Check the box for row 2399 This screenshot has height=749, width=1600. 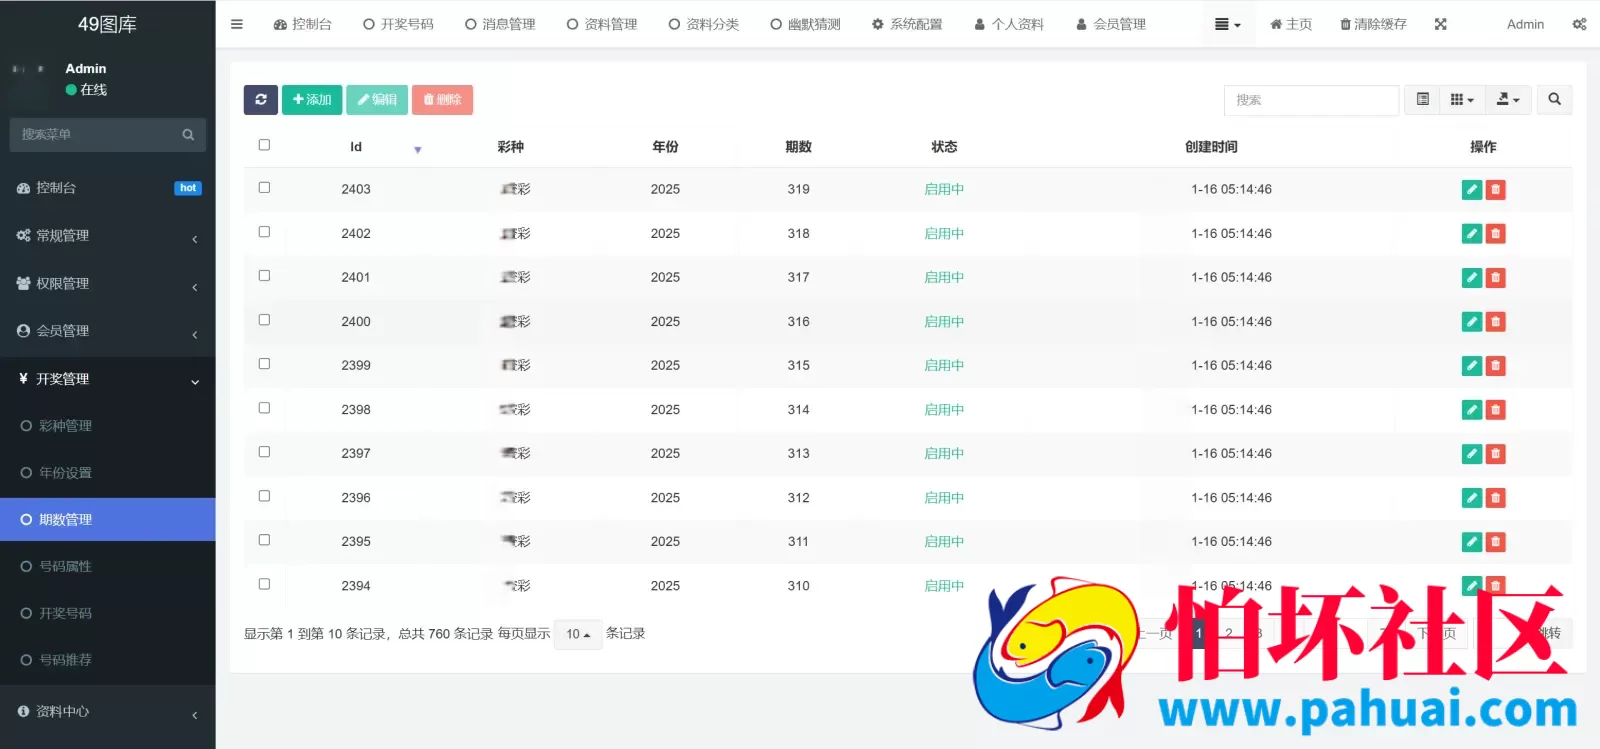[264, 364]
